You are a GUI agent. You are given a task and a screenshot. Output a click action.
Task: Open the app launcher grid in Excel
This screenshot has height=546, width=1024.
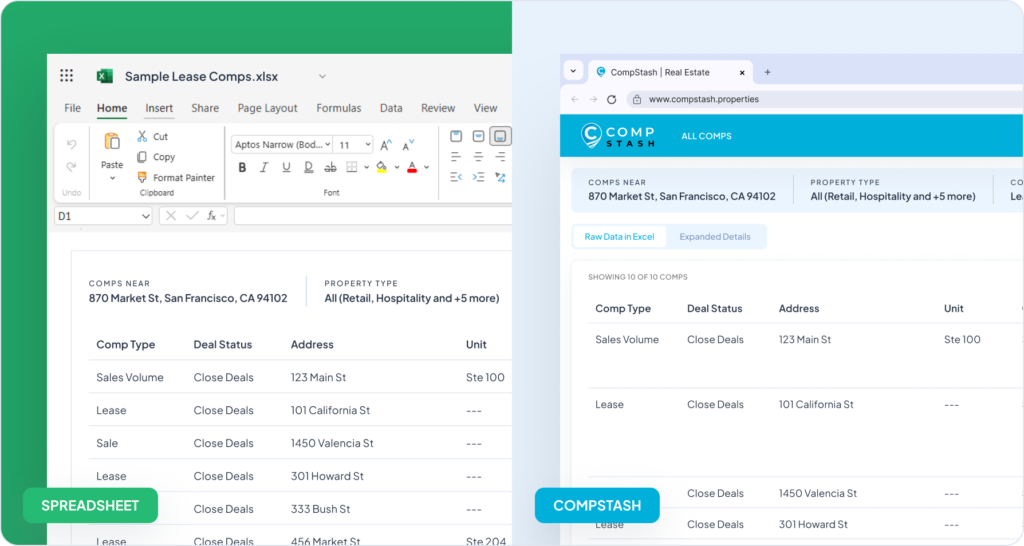point(67,76)
